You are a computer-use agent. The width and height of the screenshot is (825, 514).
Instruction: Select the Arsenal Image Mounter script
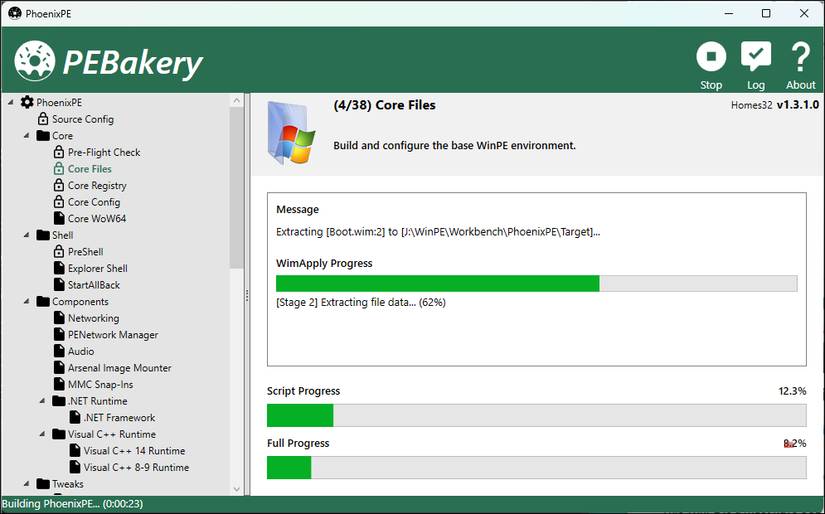point(119,368)
